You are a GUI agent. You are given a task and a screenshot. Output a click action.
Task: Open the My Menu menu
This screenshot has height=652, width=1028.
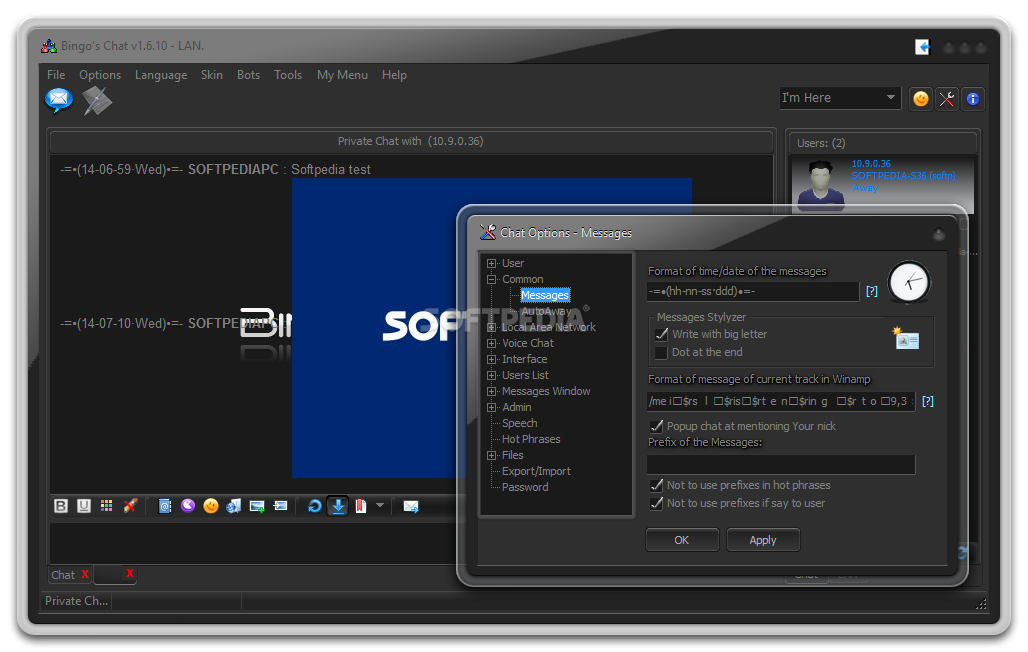point(342,75)
